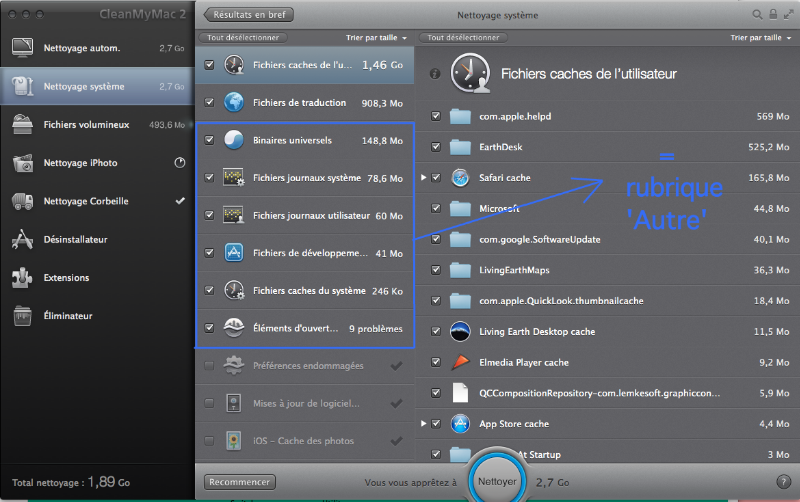Open right panel Trier par taille dropdown
The width and height of the screenshot is (800, 502).
pos(759,38)
